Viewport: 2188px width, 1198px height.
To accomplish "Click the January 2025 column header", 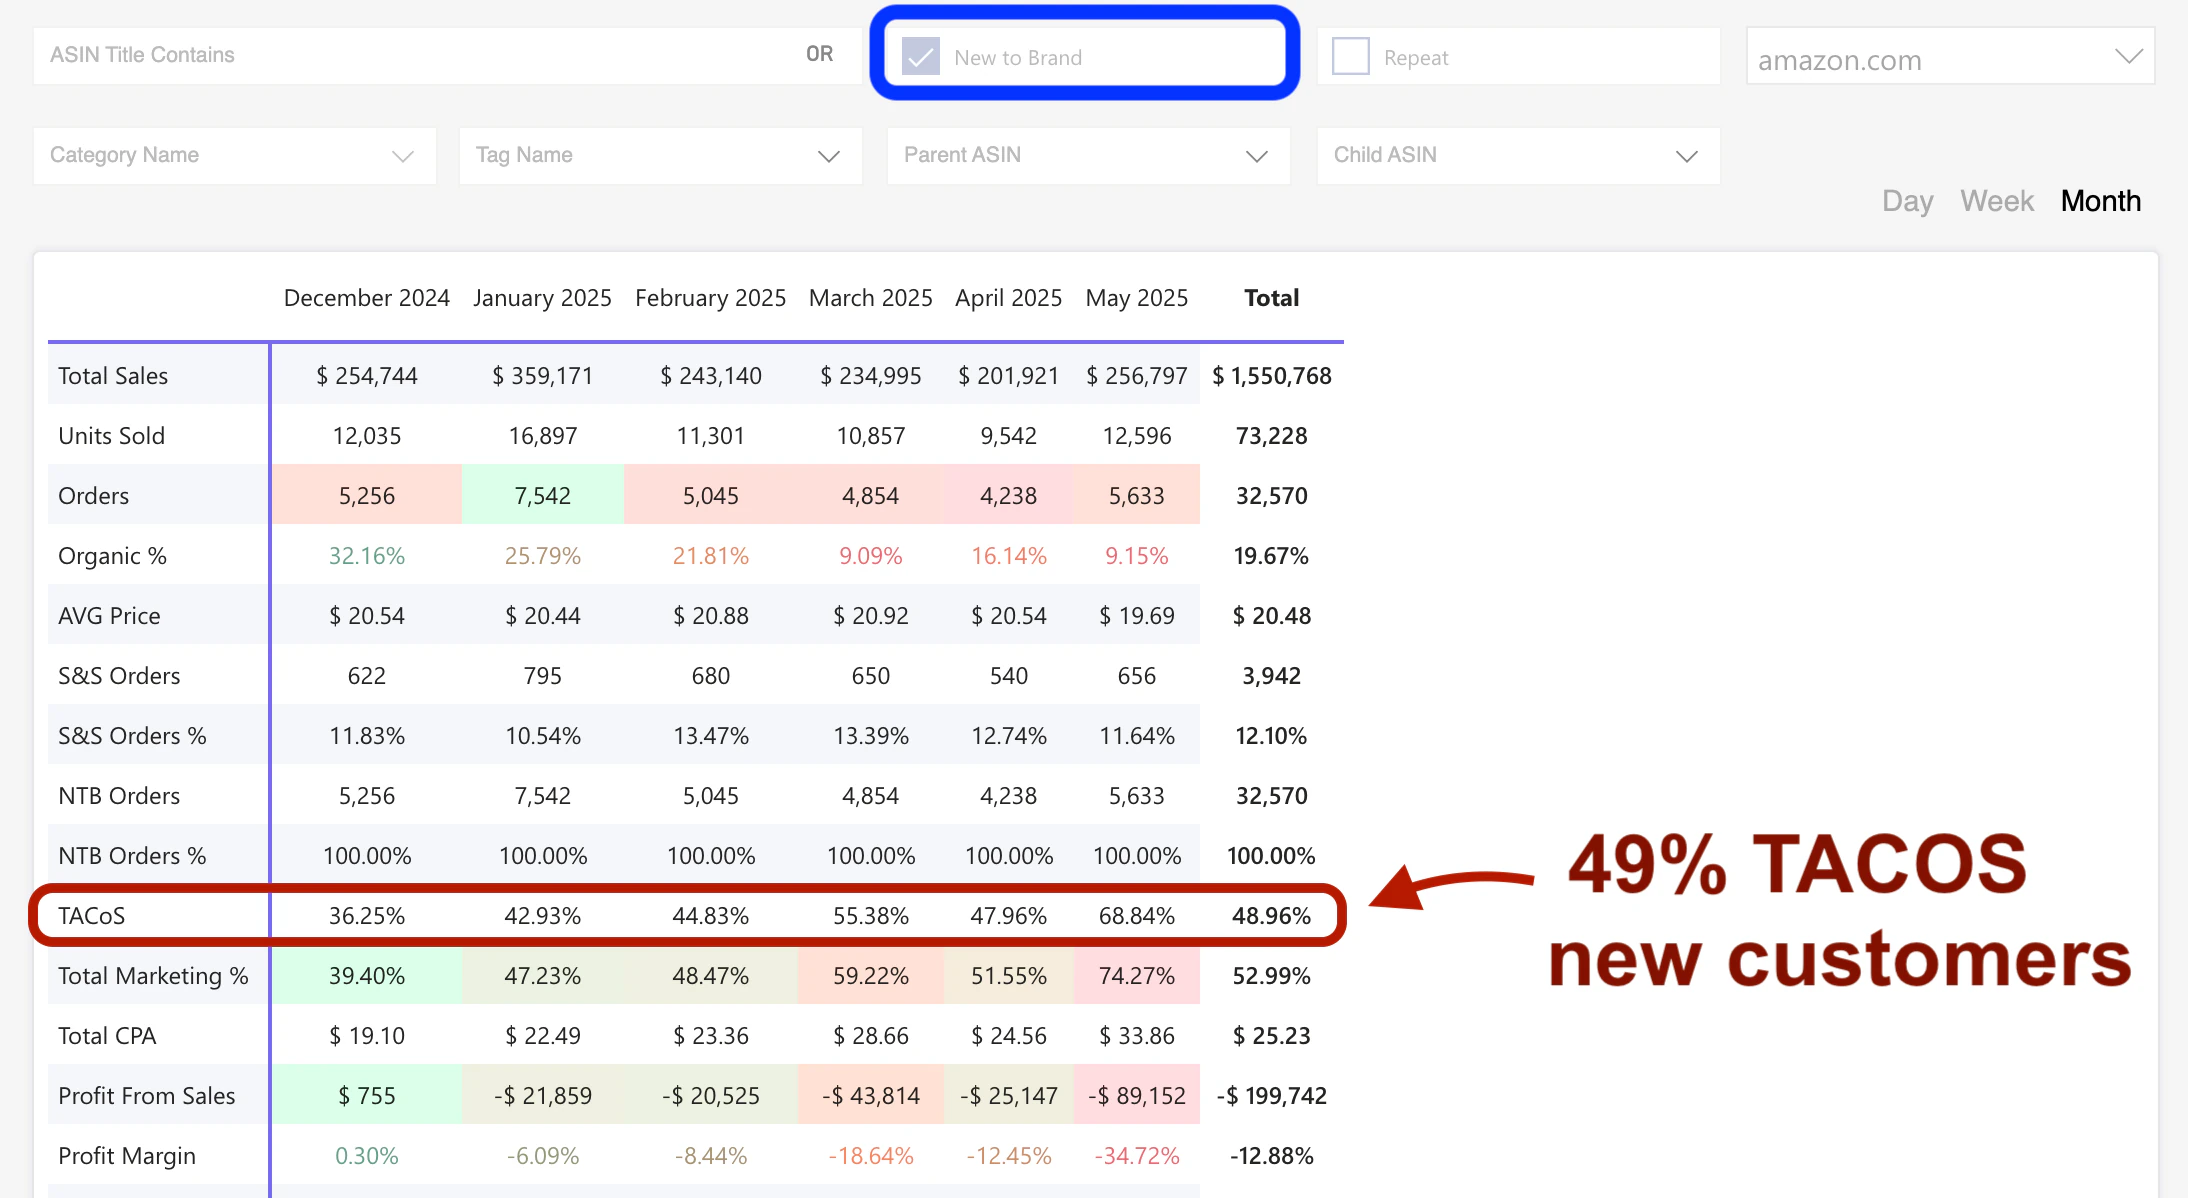I will pyautogui.click(x=542, y=298).
